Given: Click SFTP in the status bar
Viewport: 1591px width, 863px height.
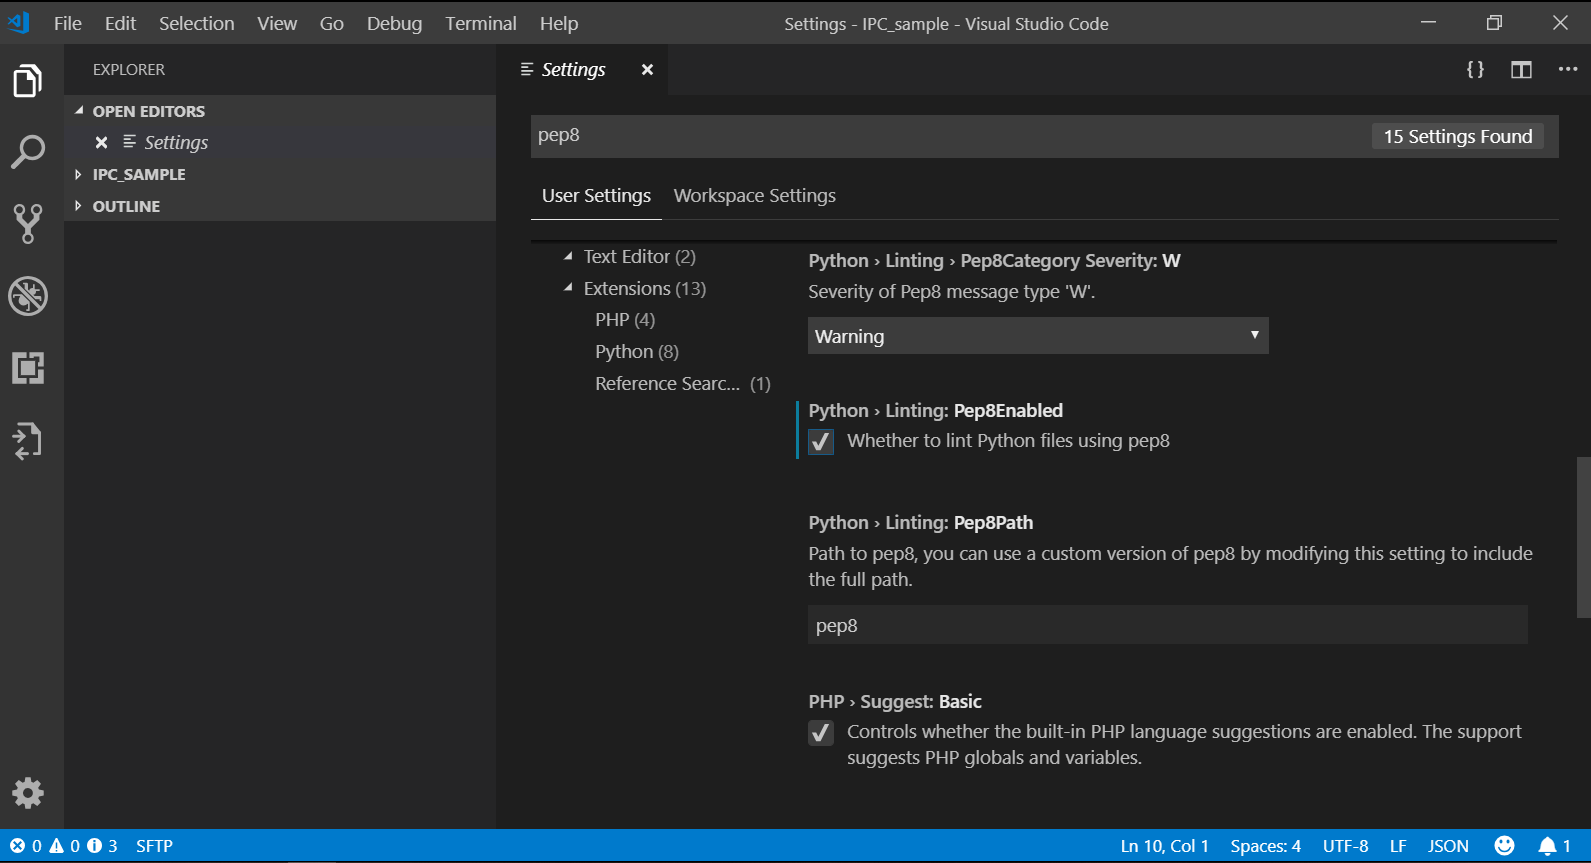Looking at the screenshot, I should (x=154, y=846).
